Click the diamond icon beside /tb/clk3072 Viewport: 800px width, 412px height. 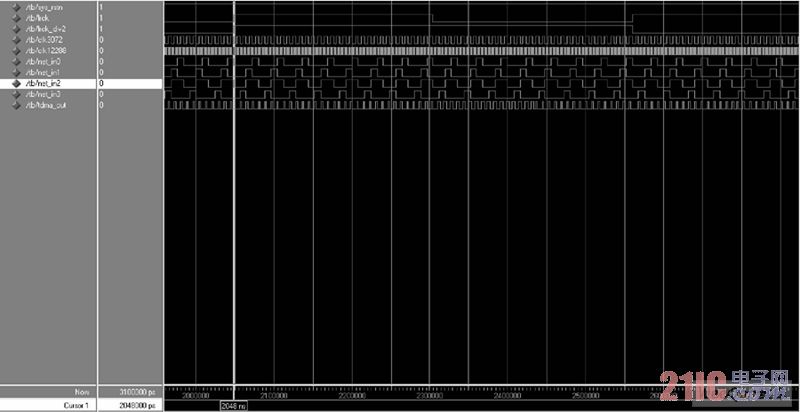coord(17,40)
